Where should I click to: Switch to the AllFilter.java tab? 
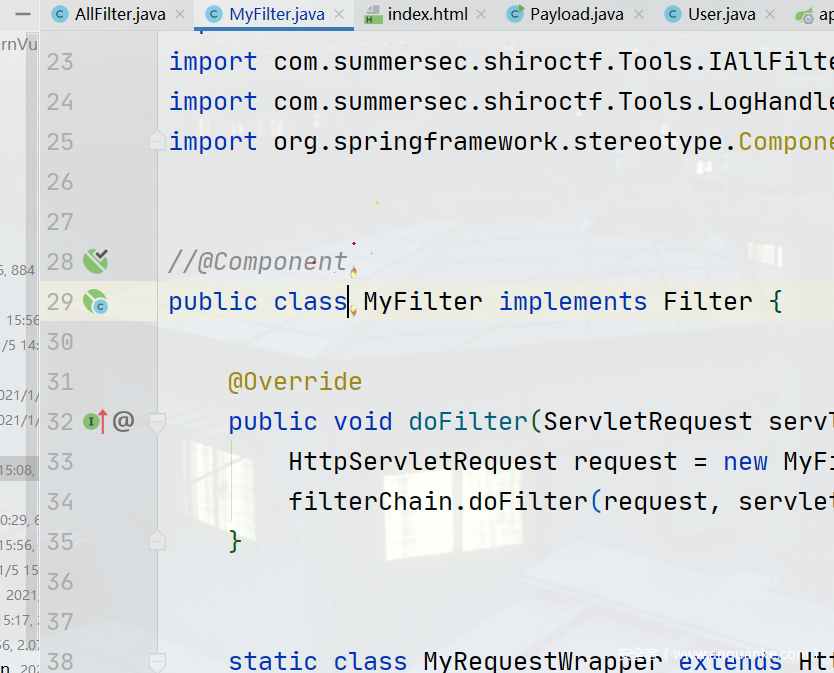click(x=120, y=14)
